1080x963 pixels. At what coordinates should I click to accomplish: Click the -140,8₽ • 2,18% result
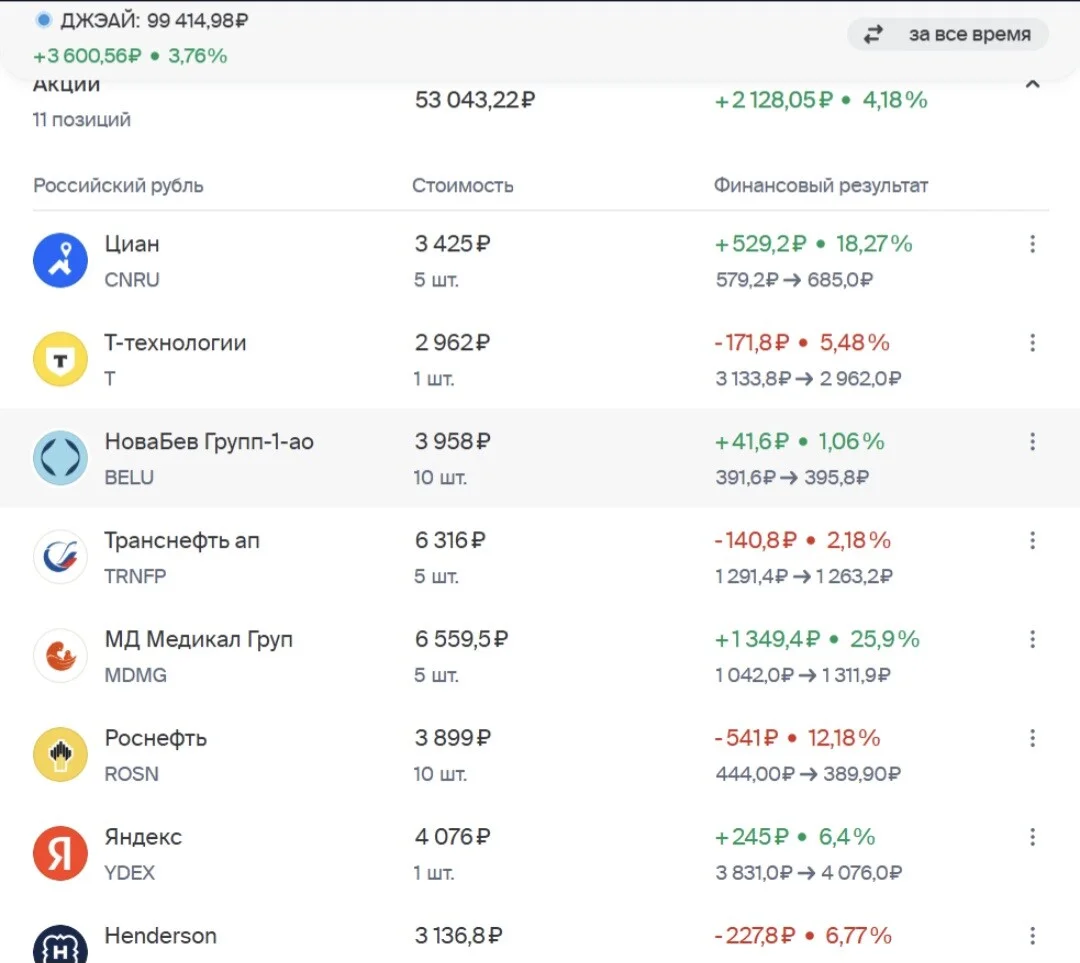[803, 541]
